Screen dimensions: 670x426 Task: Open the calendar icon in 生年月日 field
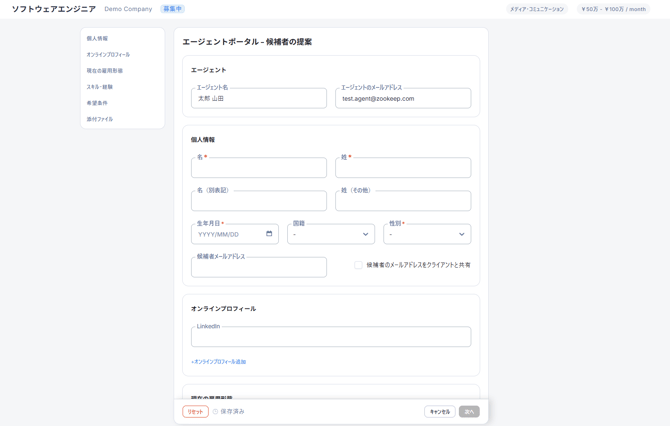[x=269, y=234]
